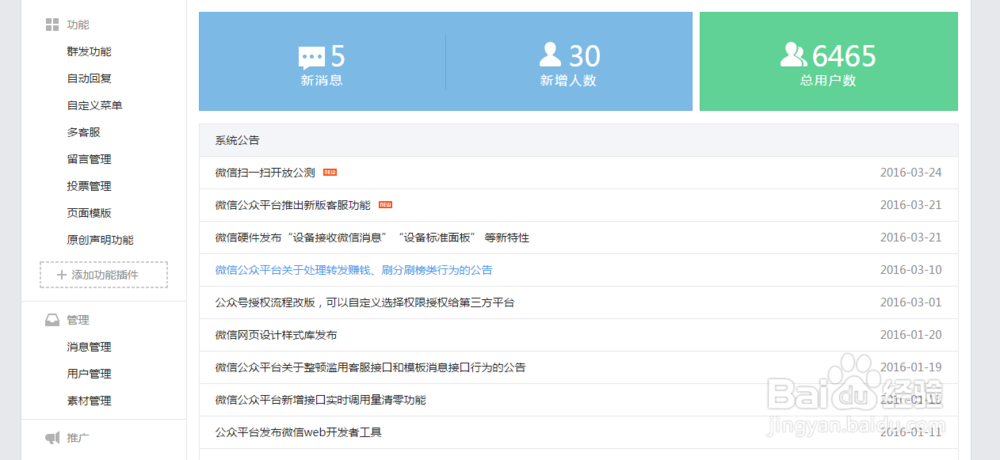This screenshot has width=1000, height=460.
Task: Click the 功能 section label
Action: [78, 25]
